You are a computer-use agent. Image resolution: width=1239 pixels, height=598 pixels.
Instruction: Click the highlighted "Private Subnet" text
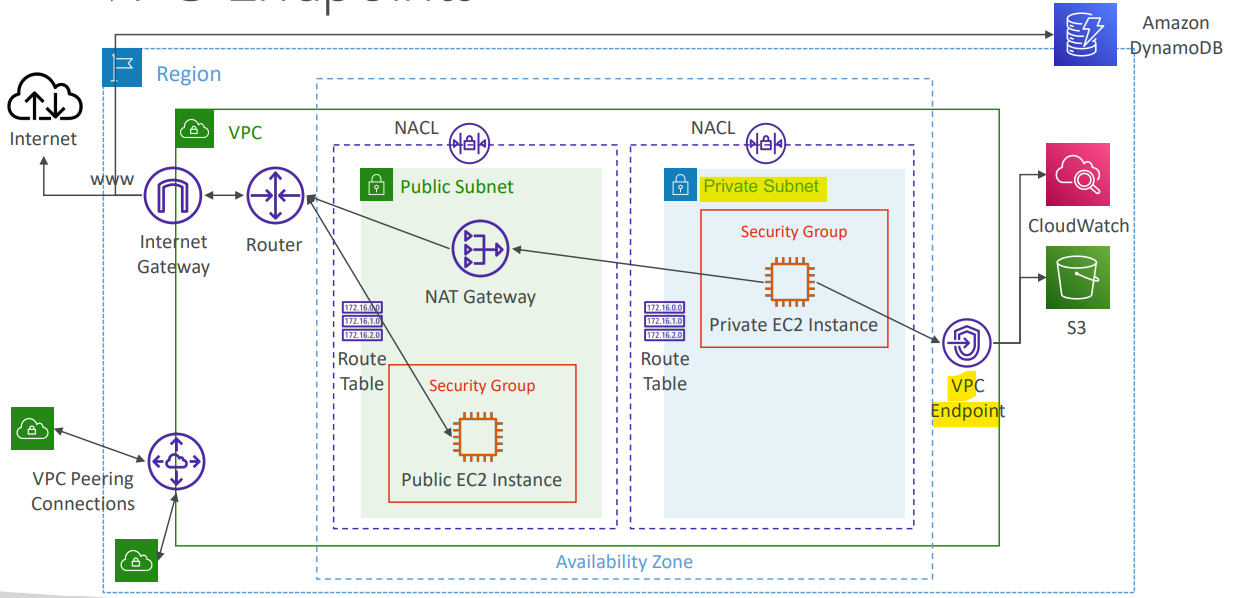(761, 186)
